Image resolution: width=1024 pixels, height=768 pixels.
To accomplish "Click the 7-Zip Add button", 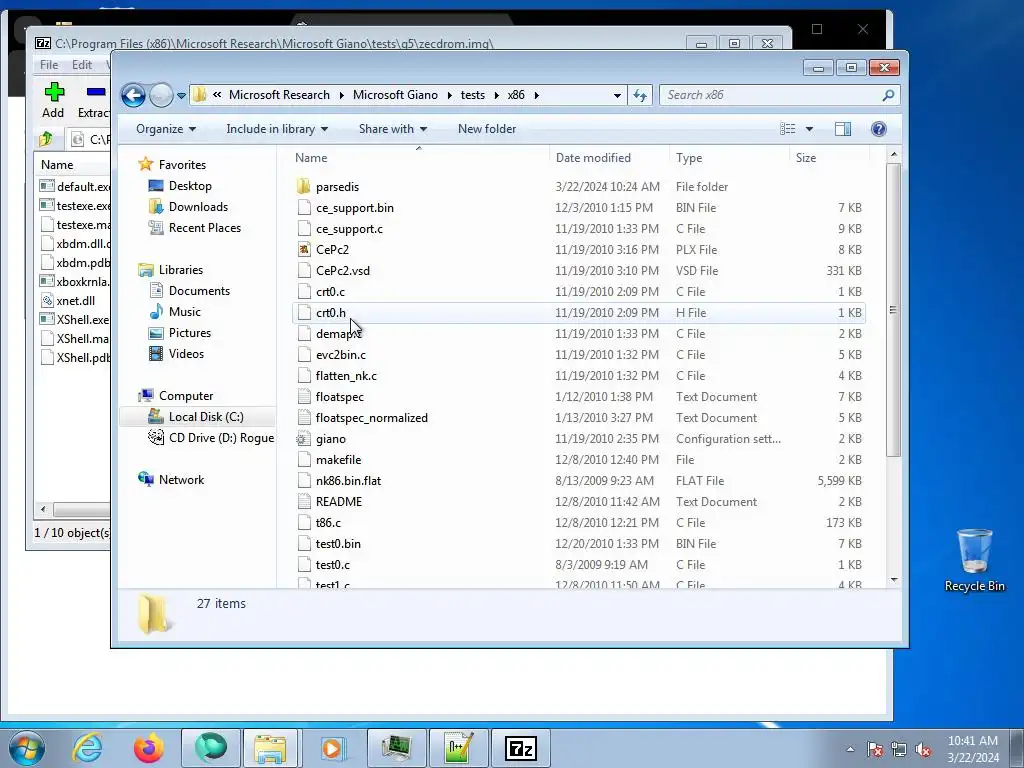I will [x=54, y=101].
